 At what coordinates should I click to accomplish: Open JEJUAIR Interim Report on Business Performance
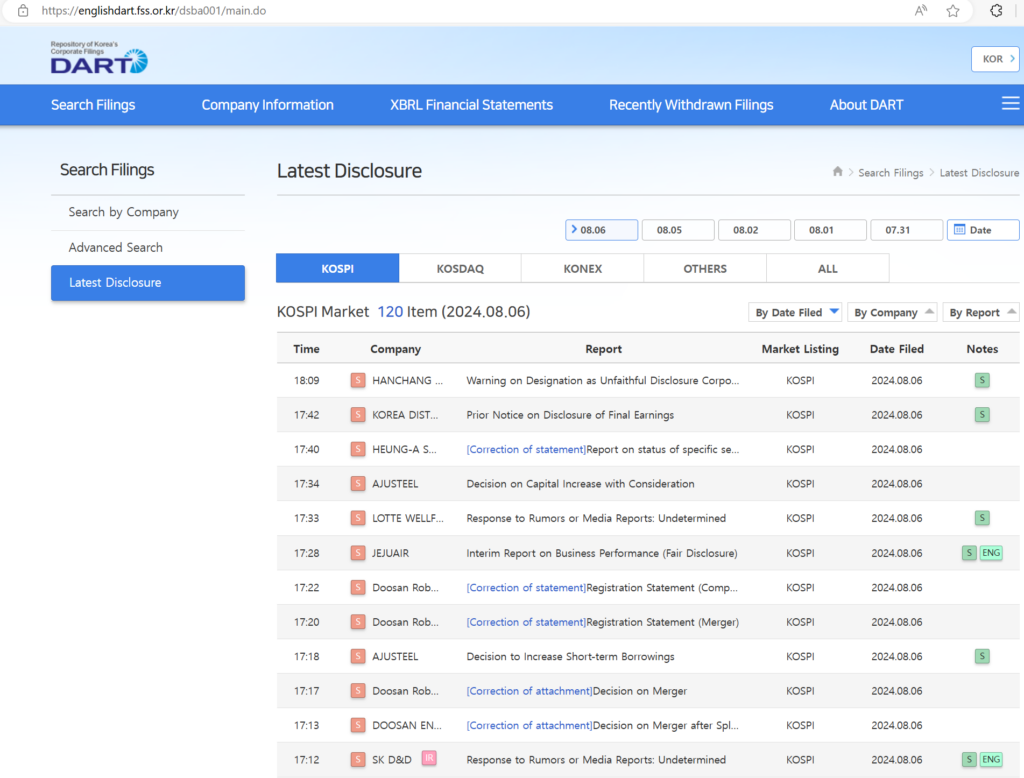[x=601, y=553]
